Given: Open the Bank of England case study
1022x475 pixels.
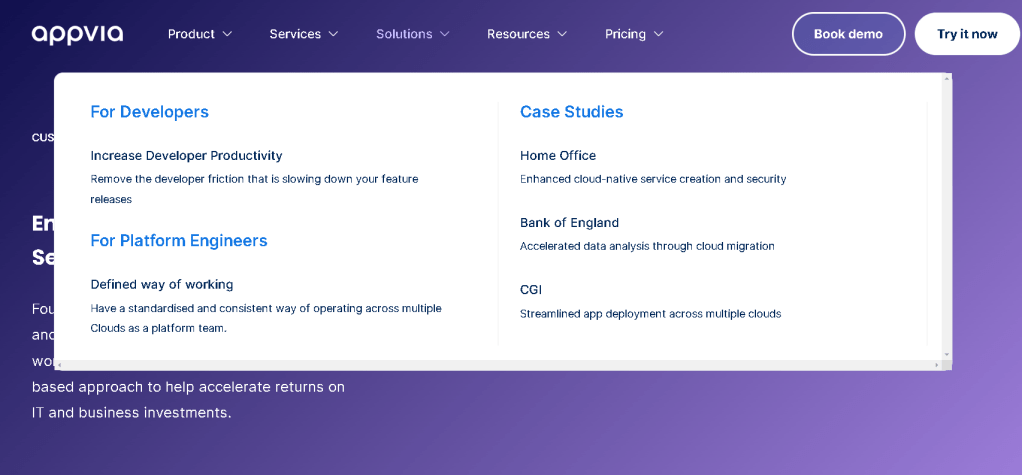Looking at the screenshot, I should [569, 223].
